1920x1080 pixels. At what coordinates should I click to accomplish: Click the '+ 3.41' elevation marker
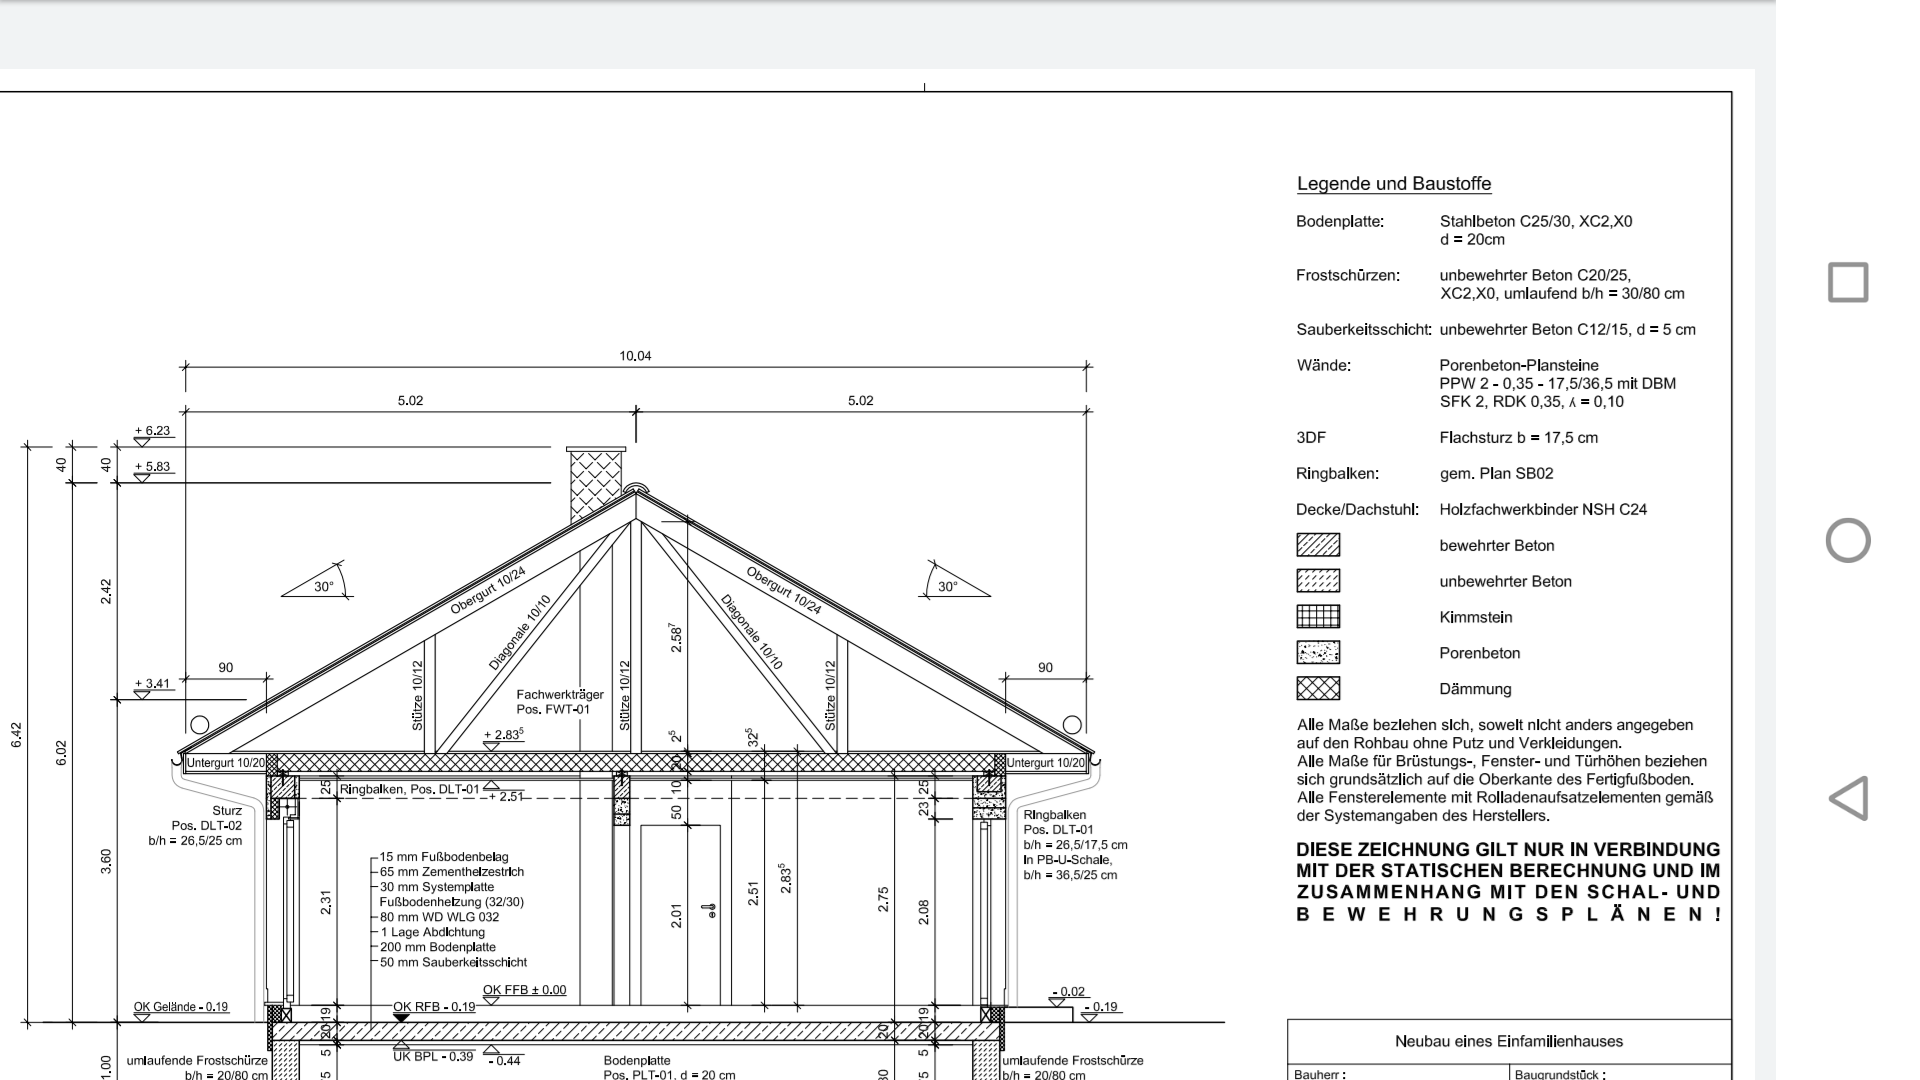(x=153, y=688)
